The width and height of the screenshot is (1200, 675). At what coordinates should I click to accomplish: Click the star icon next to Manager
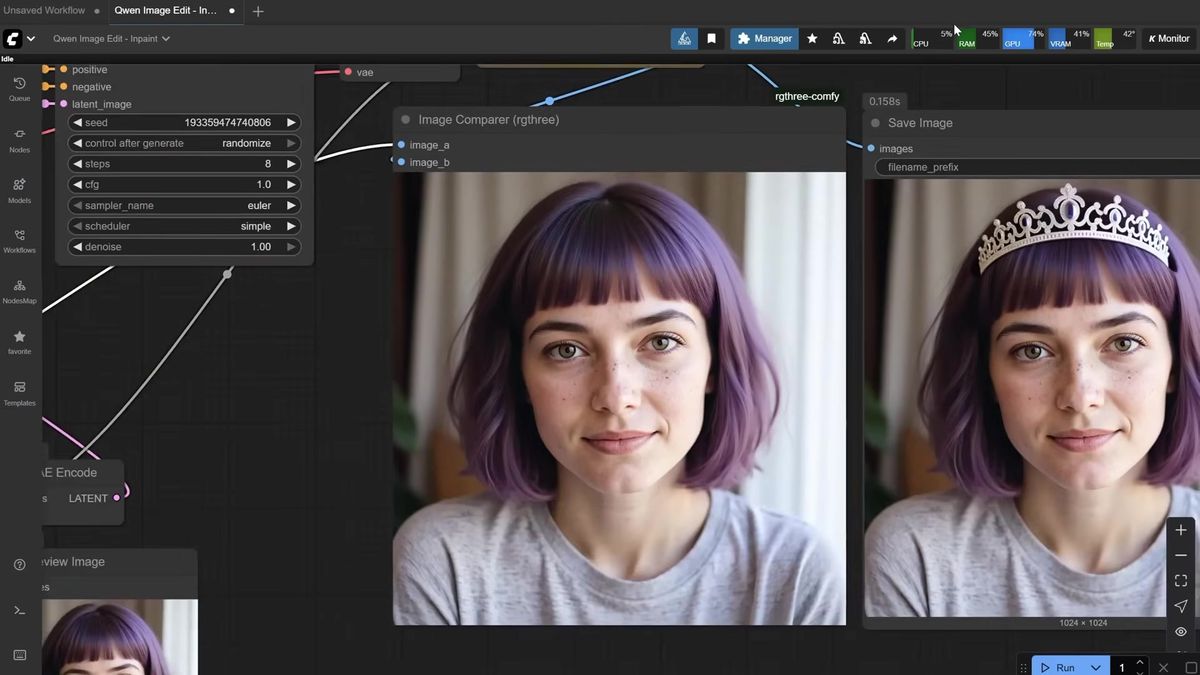coord(812,38)
